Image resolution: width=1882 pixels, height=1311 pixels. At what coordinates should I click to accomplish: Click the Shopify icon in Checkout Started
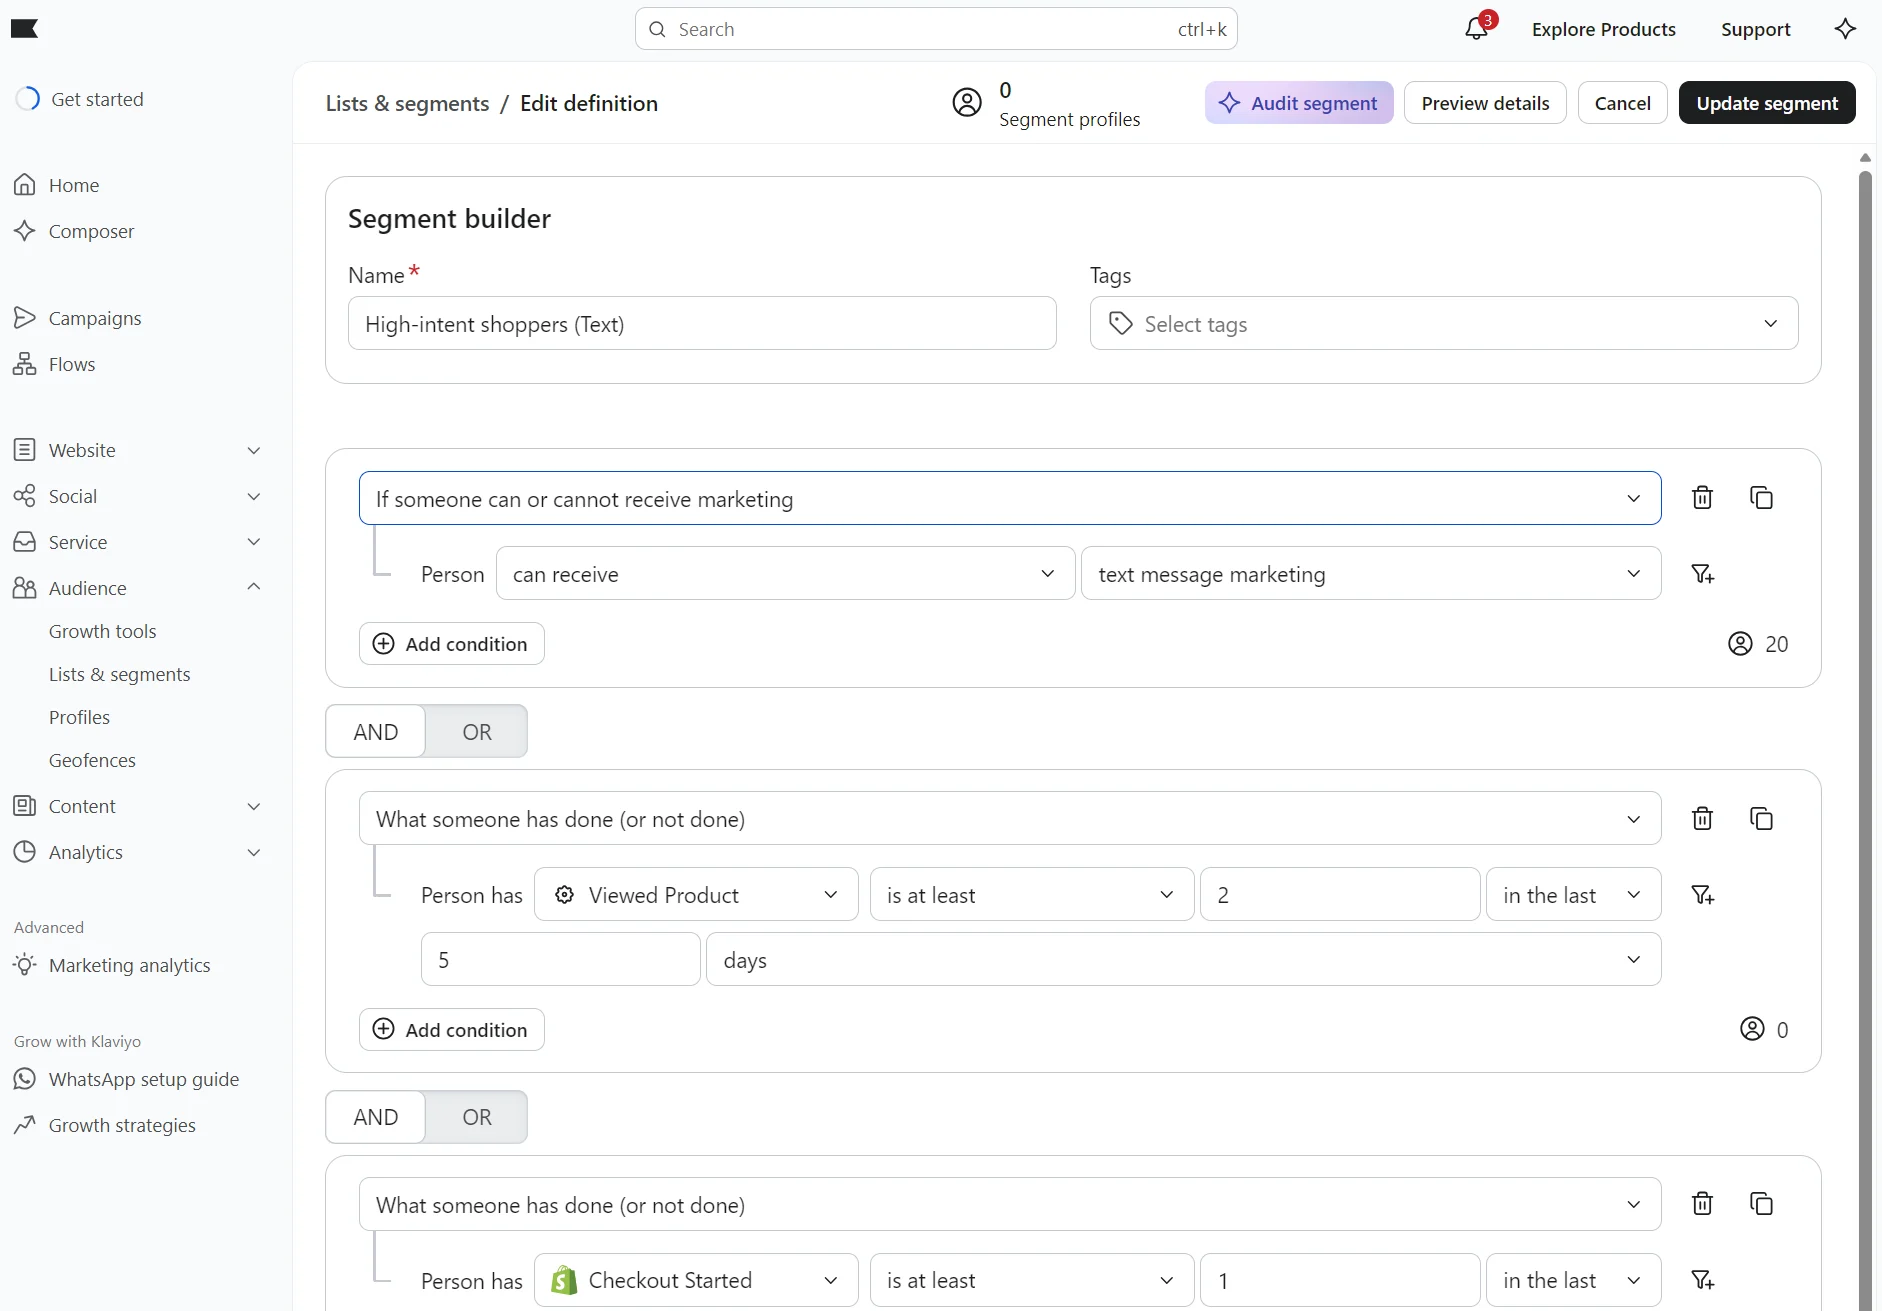pos(564,1281)
